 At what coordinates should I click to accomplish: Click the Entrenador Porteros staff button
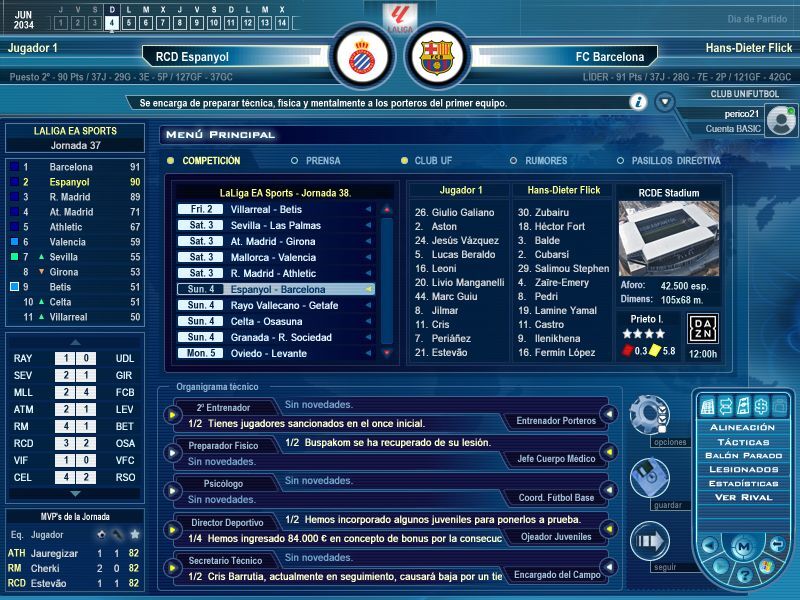point(550,421)
